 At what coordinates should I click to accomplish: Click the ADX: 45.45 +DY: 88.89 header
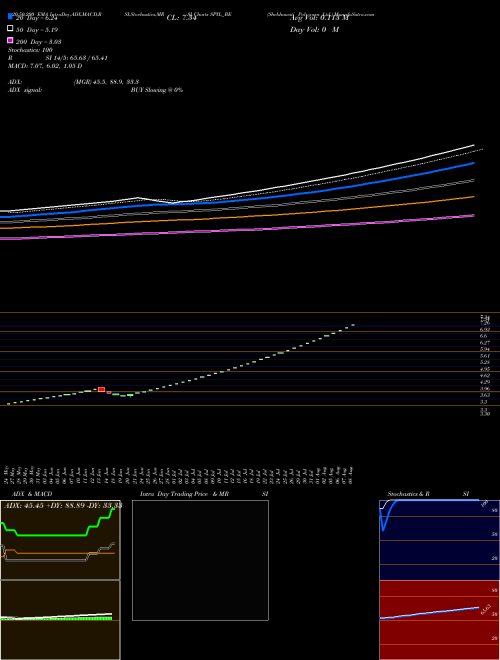[63, 506]
